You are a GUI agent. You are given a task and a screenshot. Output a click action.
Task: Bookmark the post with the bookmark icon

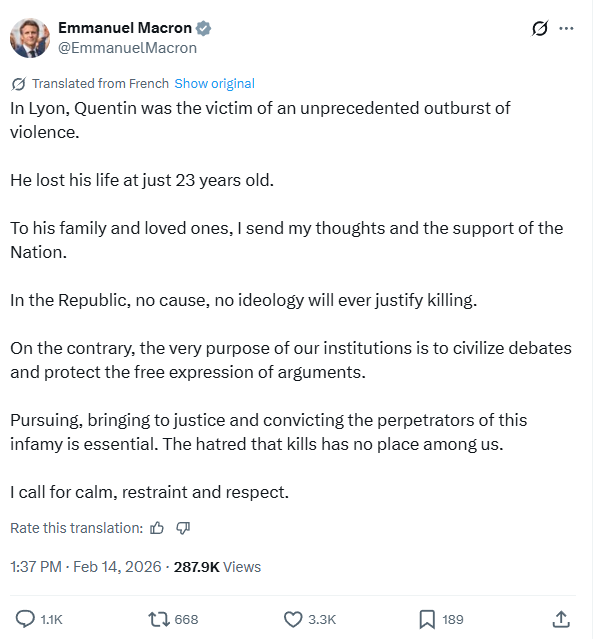[x=427, y=619]
